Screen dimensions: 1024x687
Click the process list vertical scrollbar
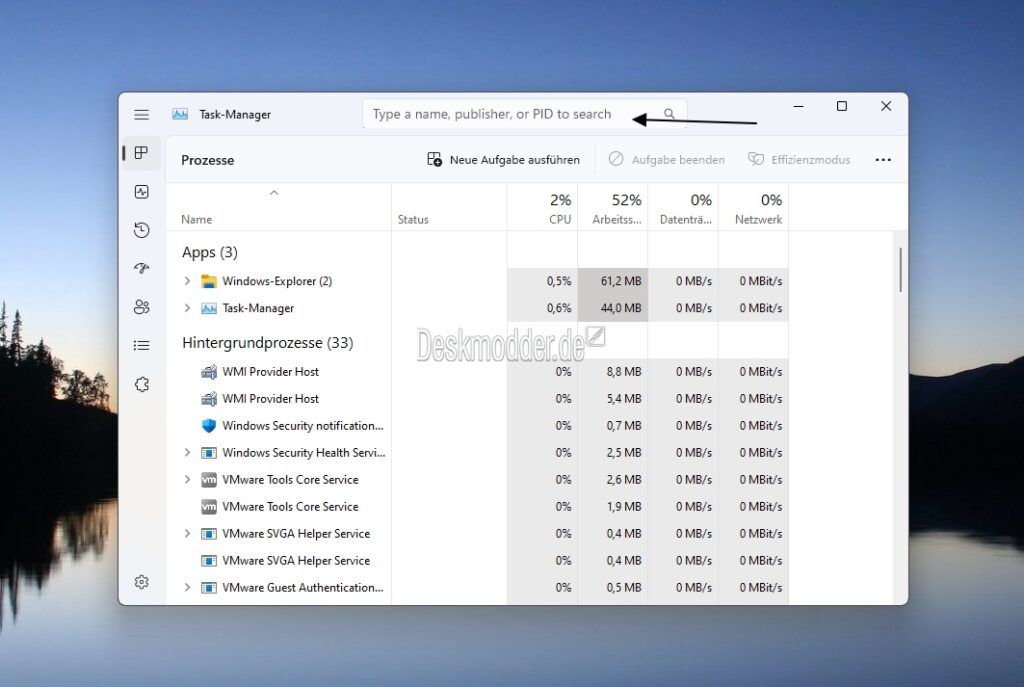click(900, 270)
